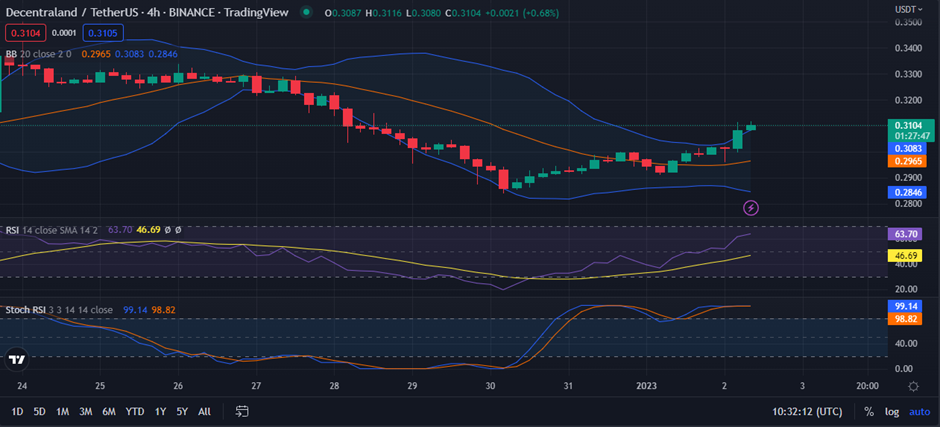
Task: Click the 30 date label on time axis
Action: (x=490, y=385)
